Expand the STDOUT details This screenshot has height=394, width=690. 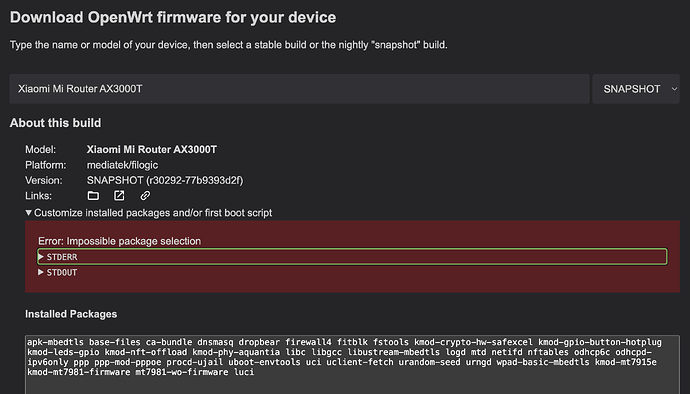coord(58,272)
